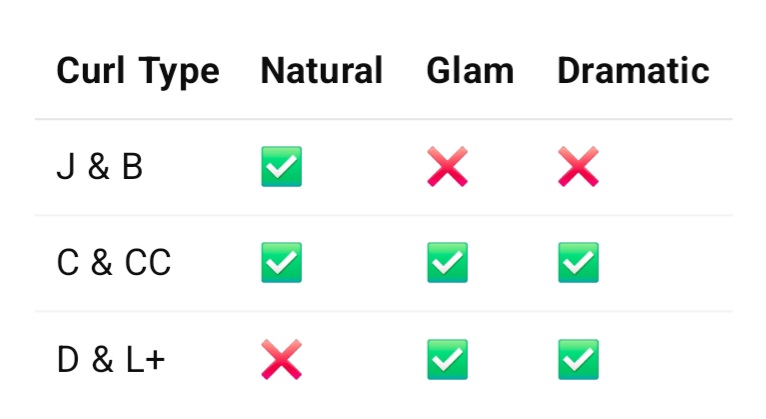Click the green check for D & L+ Dramatic
Screen dimensions: 766x419
[578, 359]
